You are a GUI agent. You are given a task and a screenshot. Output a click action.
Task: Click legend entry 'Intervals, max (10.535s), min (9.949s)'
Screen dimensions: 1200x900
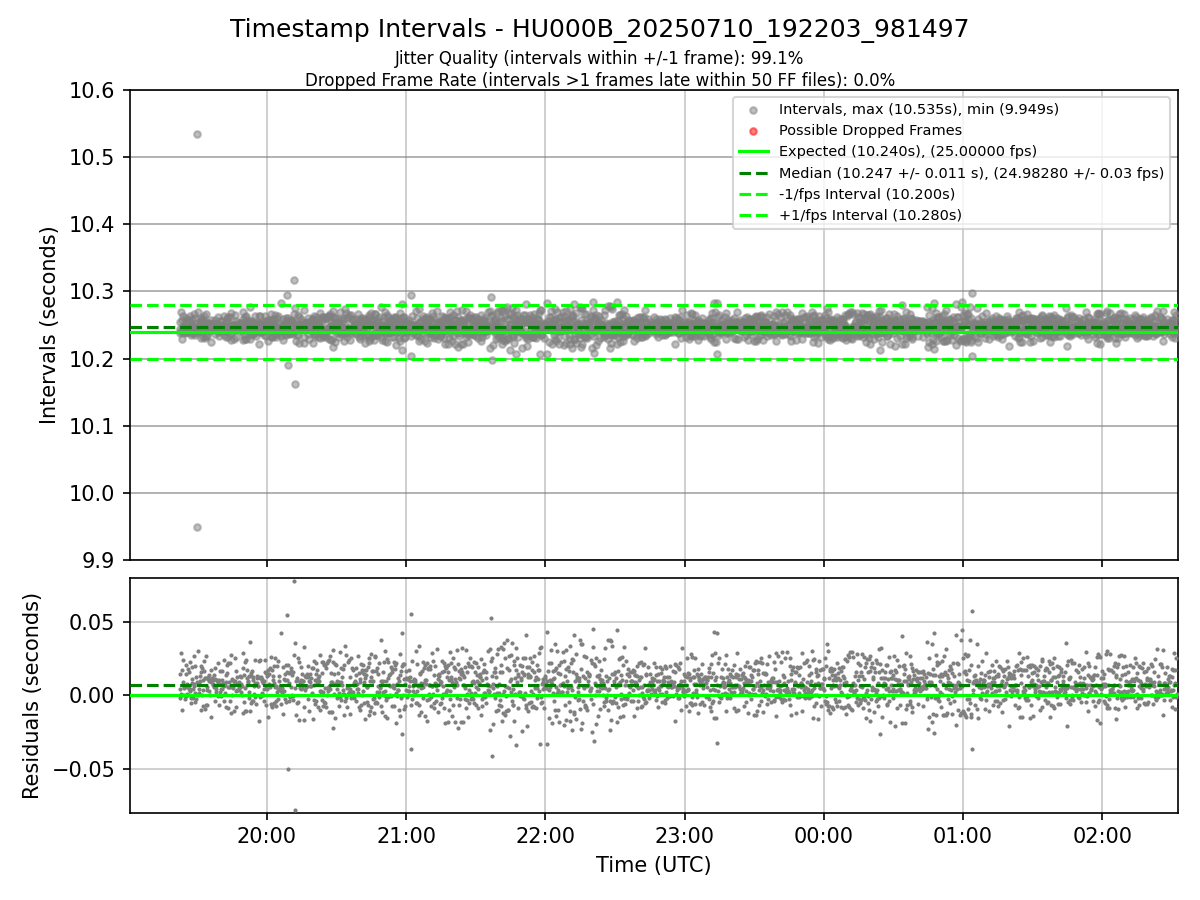tap(918, 109)
